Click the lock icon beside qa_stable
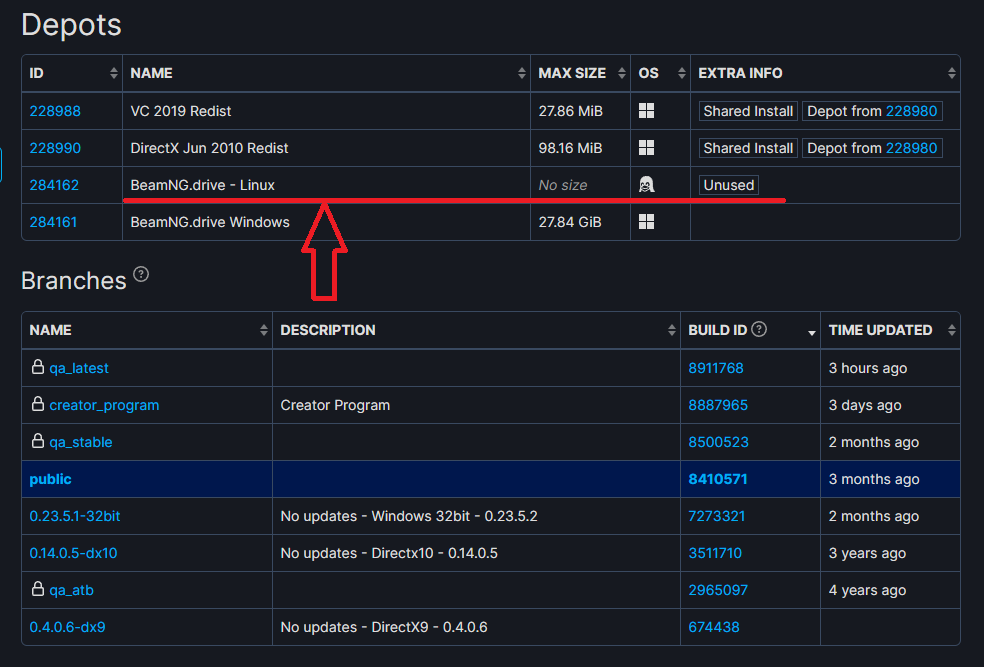 [x=38, y=440]
